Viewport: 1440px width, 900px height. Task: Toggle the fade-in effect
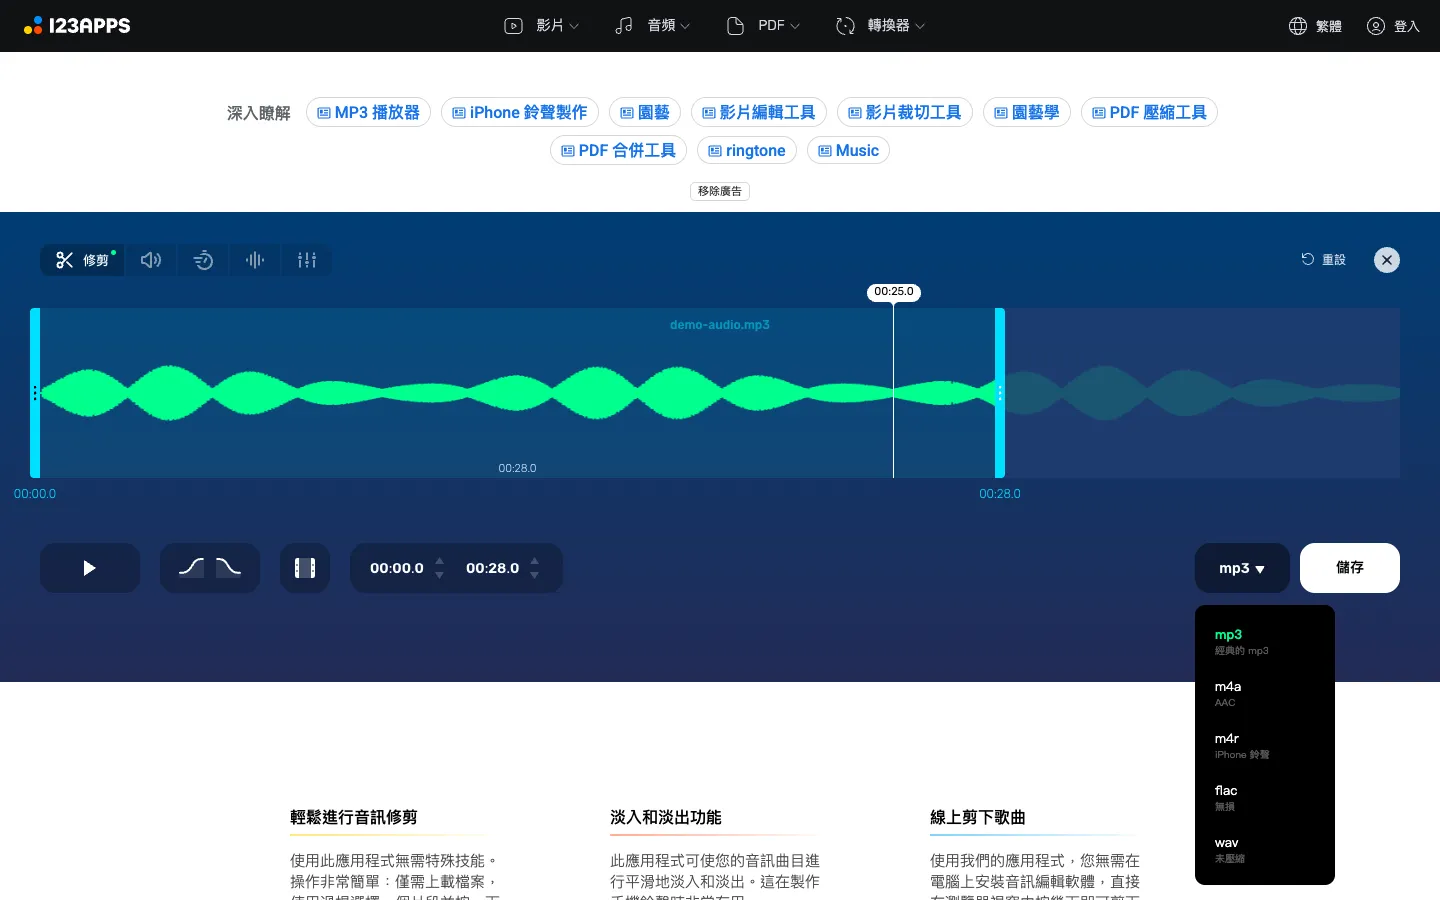(x=191, y=568)
